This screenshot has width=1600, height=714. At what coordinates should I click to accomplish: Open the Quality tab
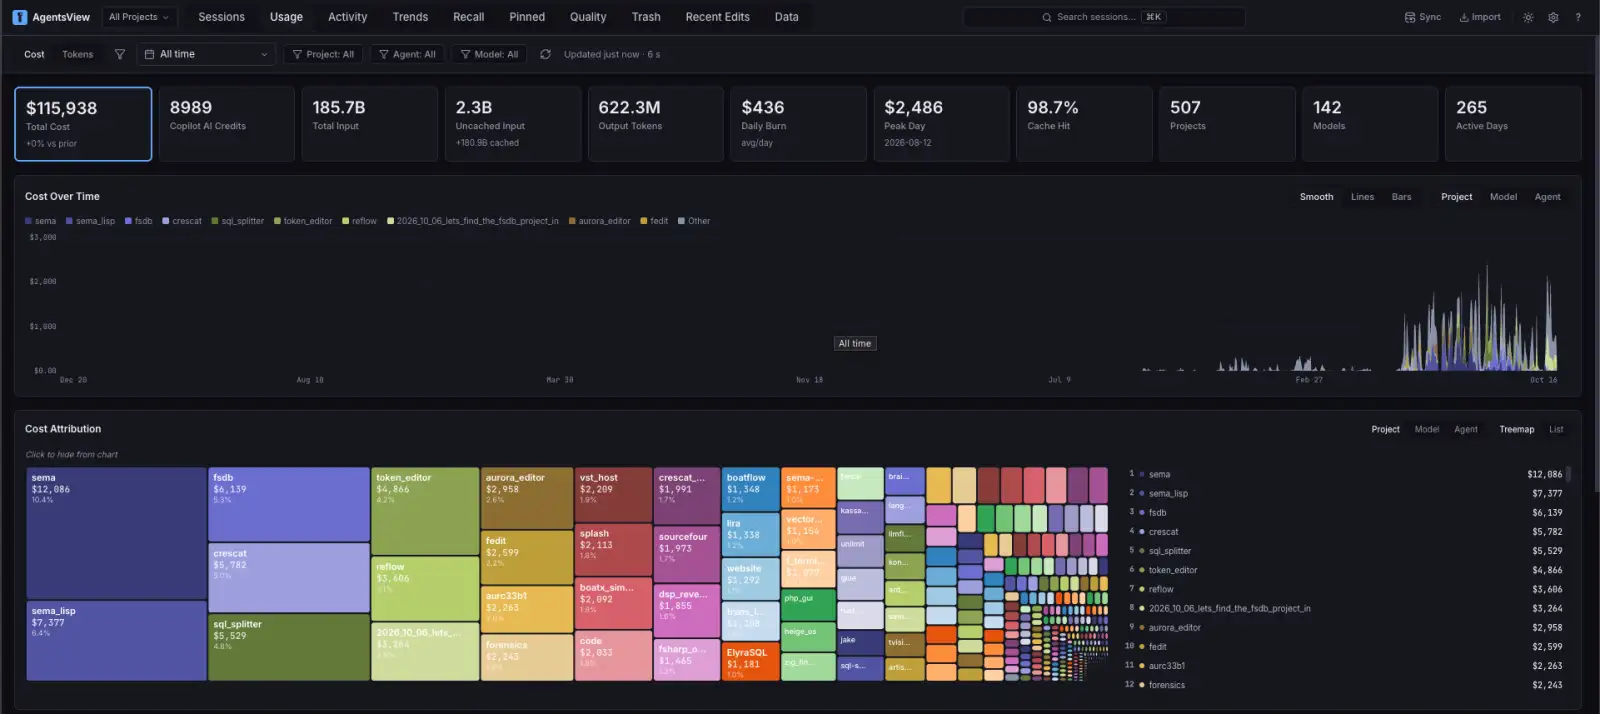pyautogui.click(x=588, y=17)
